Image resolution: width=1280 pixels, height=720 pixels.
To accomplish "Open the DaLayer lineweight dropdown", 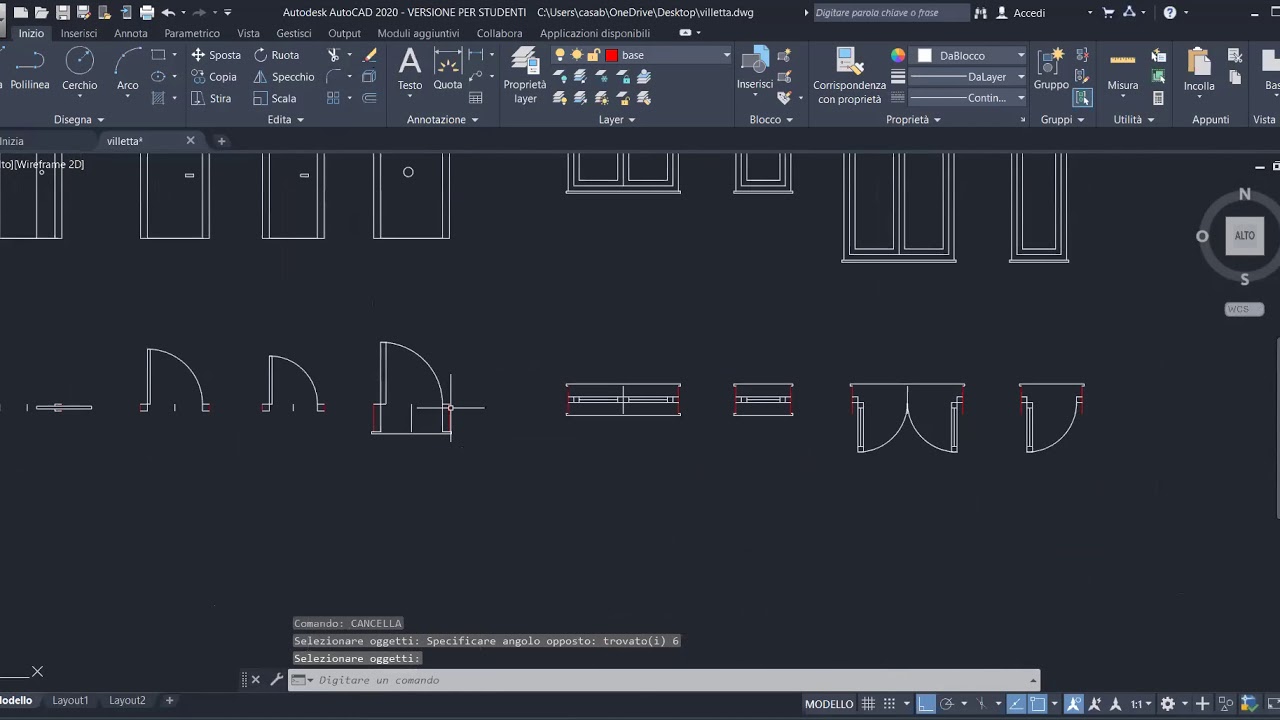I will pyautogui.click(x=1020, y=77).
